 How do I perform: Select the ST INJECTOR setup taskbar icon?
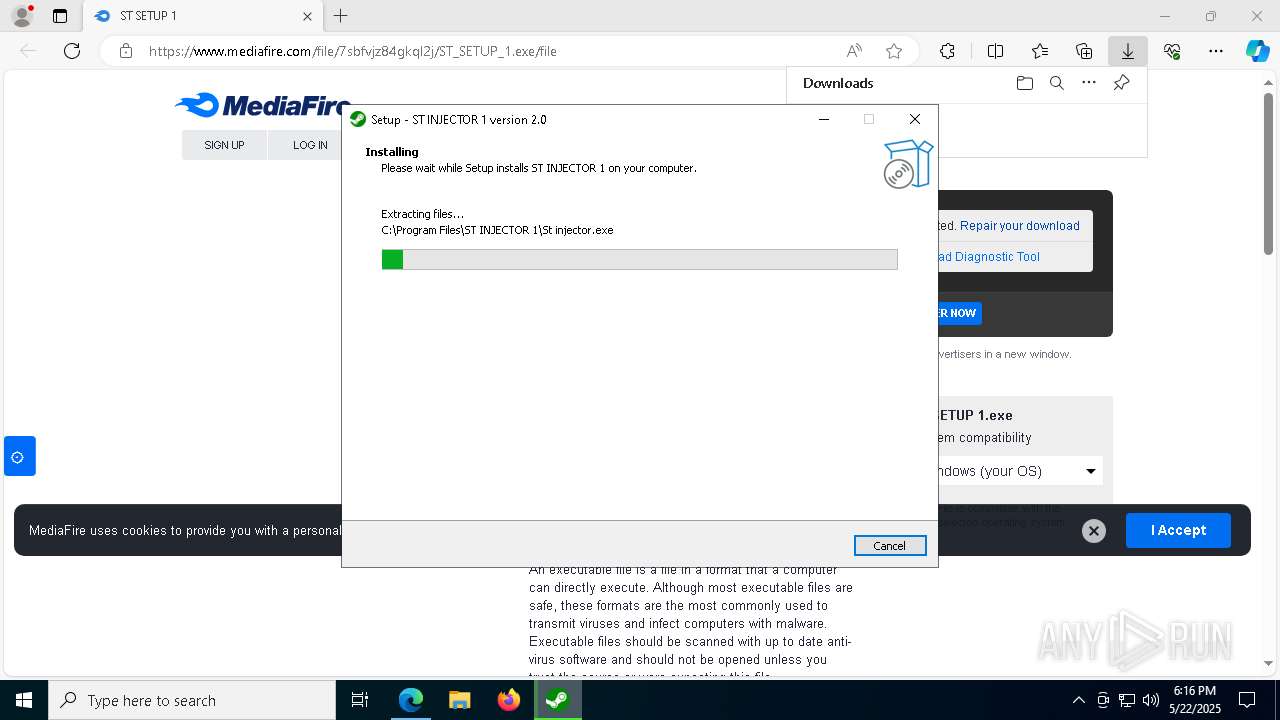coord(557,700)
